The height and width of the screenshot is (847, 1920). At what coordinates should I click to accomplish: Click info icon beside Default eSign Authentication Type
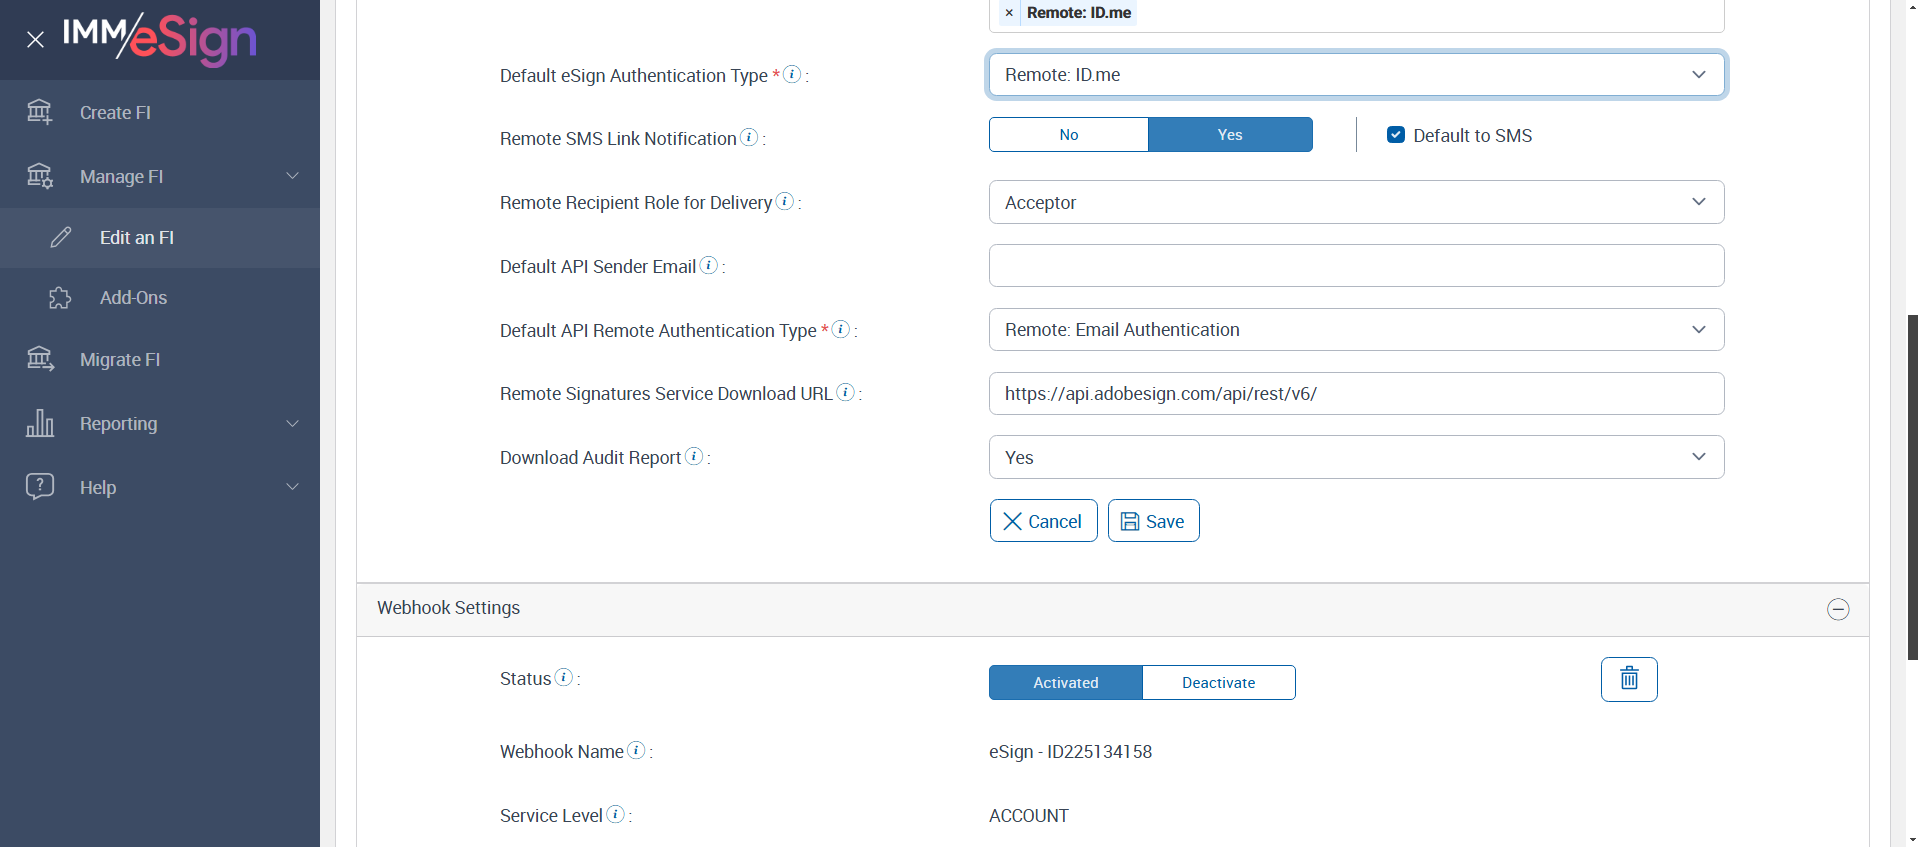pos(792,74)
